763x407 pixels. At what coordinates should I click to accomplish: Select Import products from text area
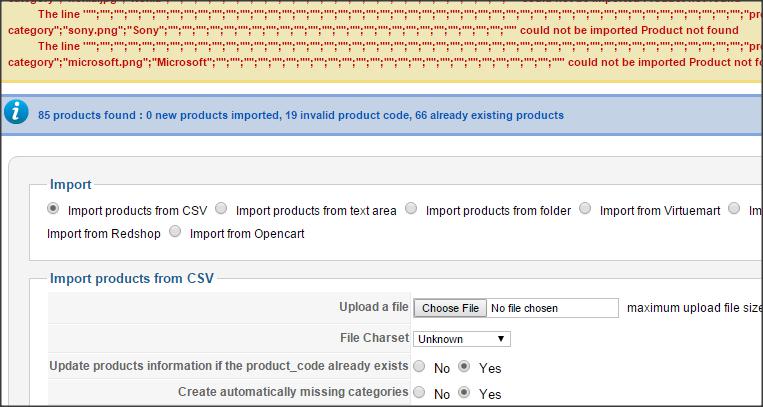221,209
